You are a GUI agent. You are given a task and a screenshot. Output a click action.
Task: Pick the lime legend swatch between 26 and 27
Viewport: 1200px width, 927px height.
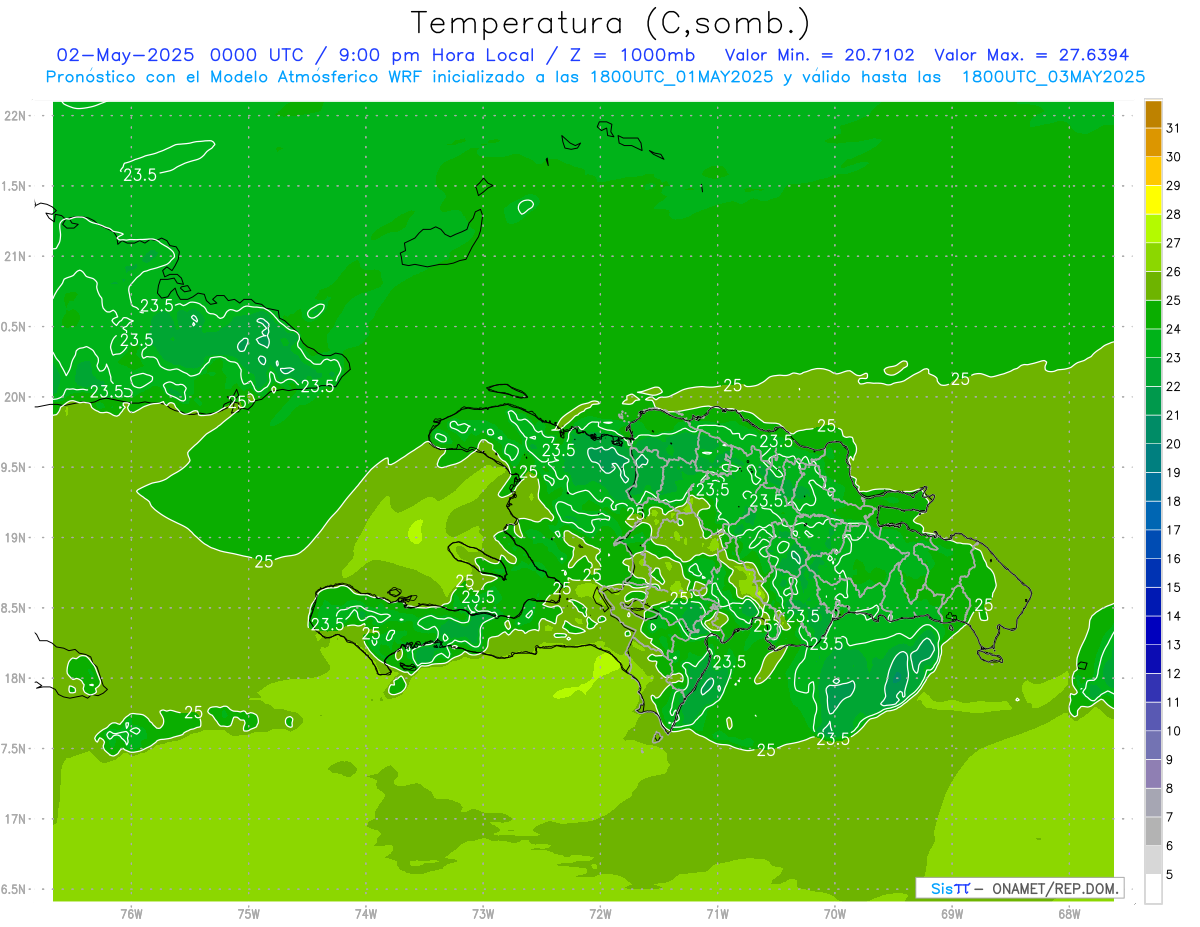[1153, 258]
